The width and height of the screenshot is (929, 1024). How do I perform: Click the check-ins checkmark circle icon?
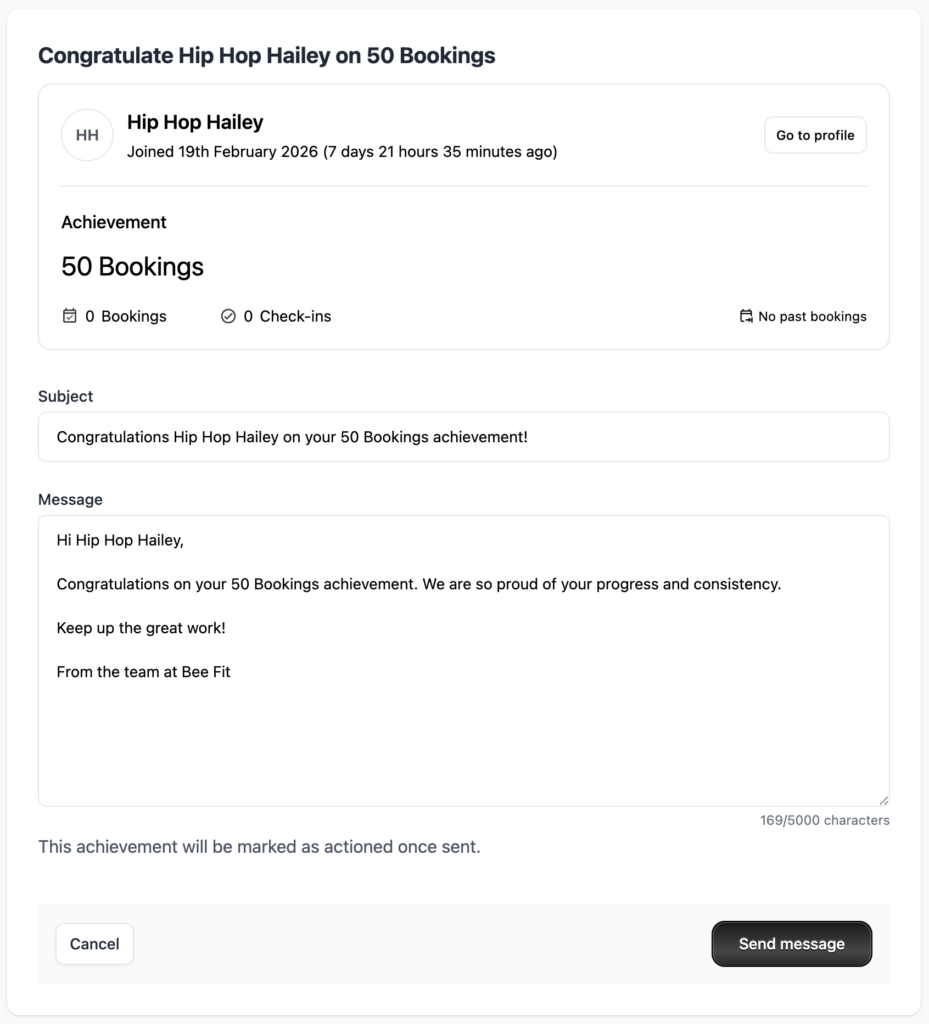coord(228,316)
